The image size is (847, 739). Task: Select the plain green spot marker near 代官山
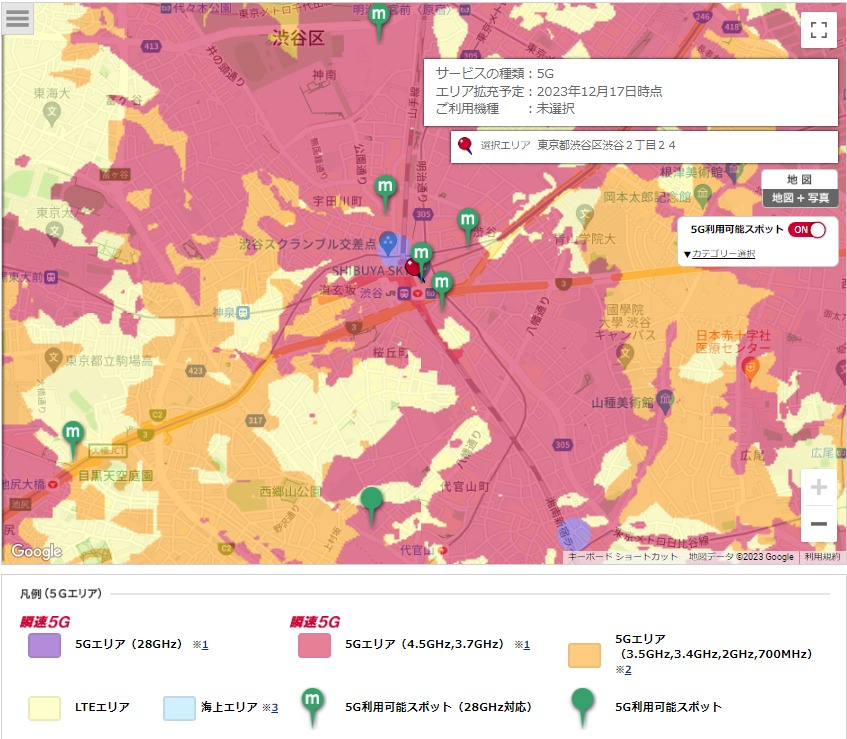tap(372, 502)
